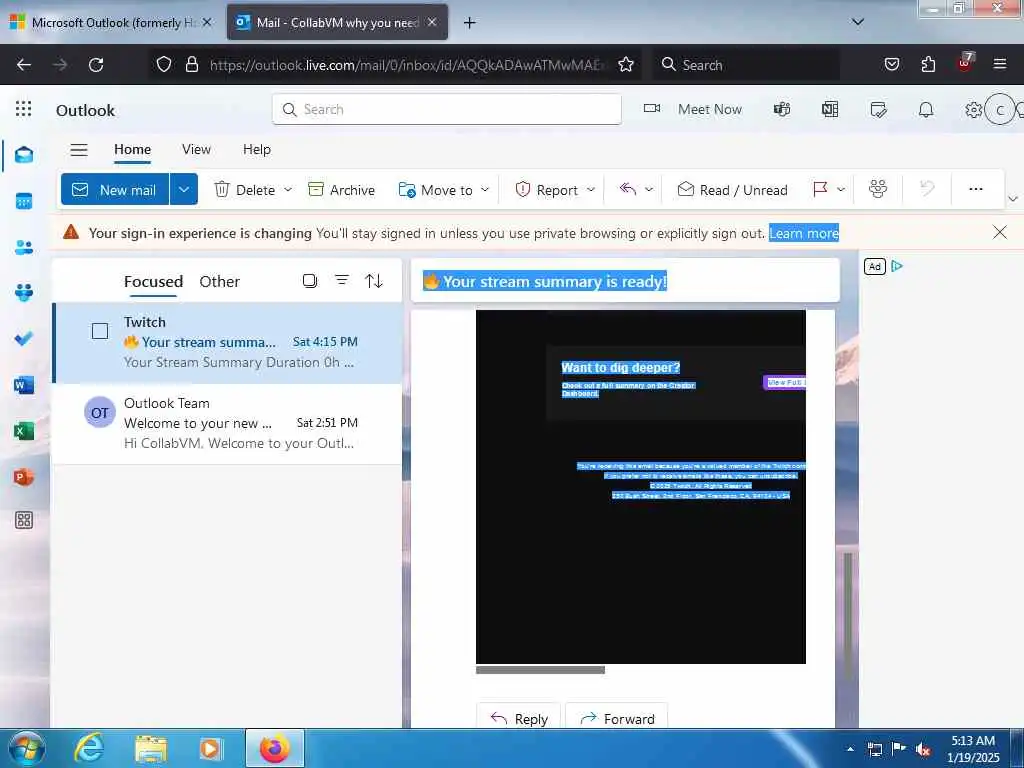
Task: Click the Firefox URL address bar
Action: tap(394, 64)
